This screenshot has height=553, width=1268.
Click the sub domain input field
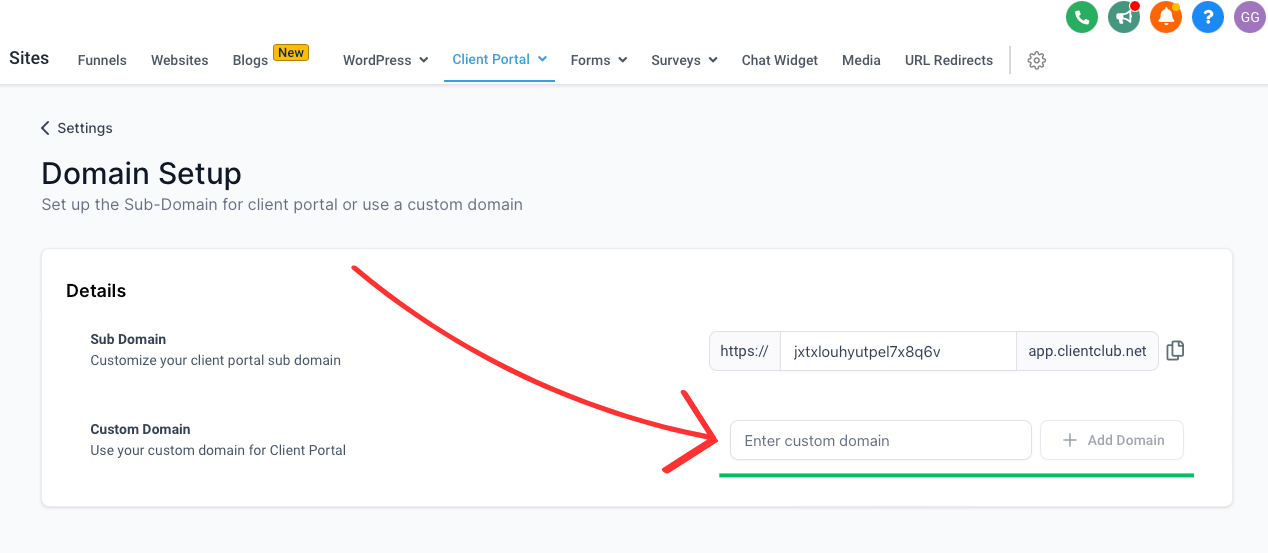[x=897, y=351]
